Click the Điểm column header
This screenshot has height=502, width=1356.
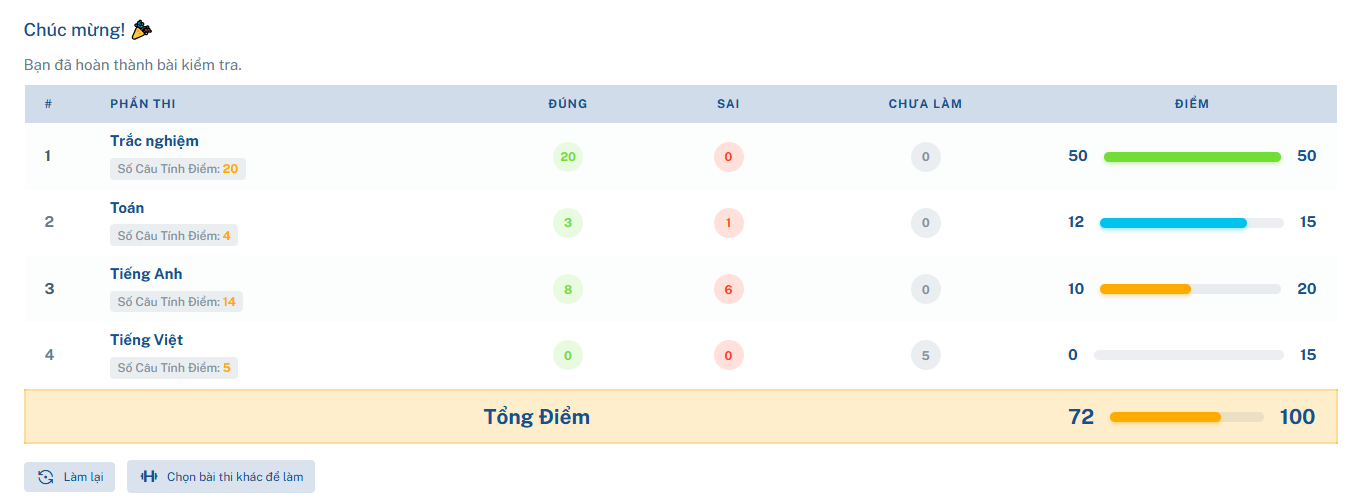point(1191,104)
